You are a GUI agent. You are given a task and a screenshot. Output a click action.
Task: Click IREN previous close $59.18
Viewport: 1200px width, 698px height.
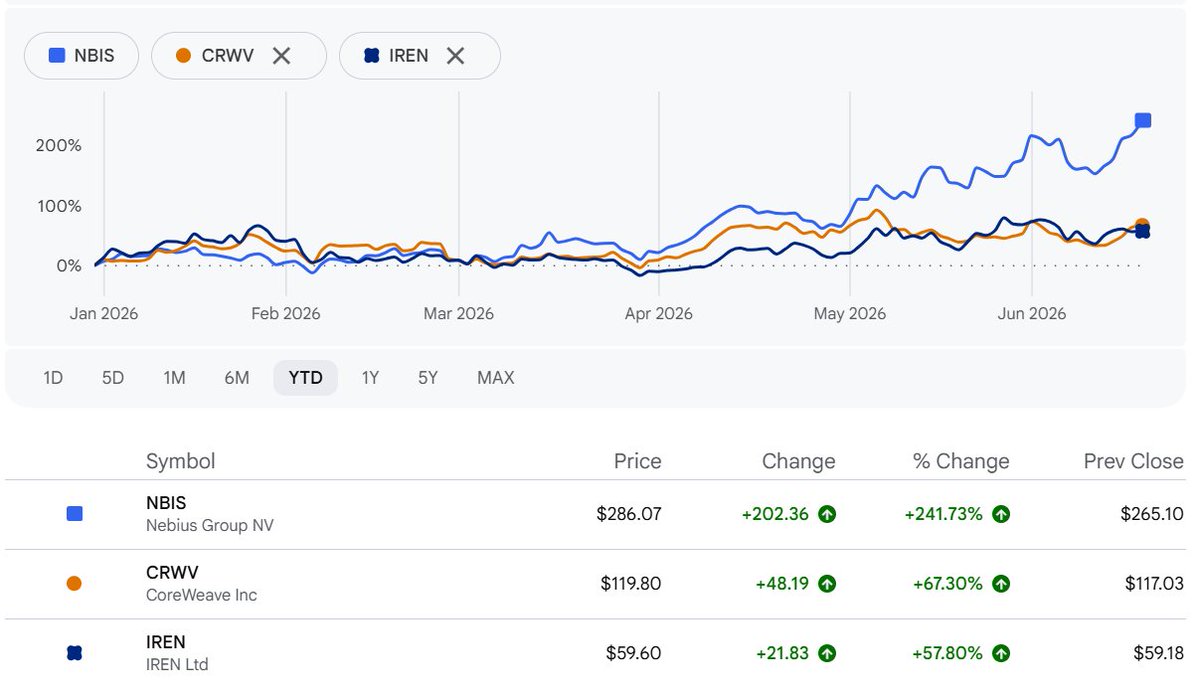pyautogui.click(x=1156, y=653)
